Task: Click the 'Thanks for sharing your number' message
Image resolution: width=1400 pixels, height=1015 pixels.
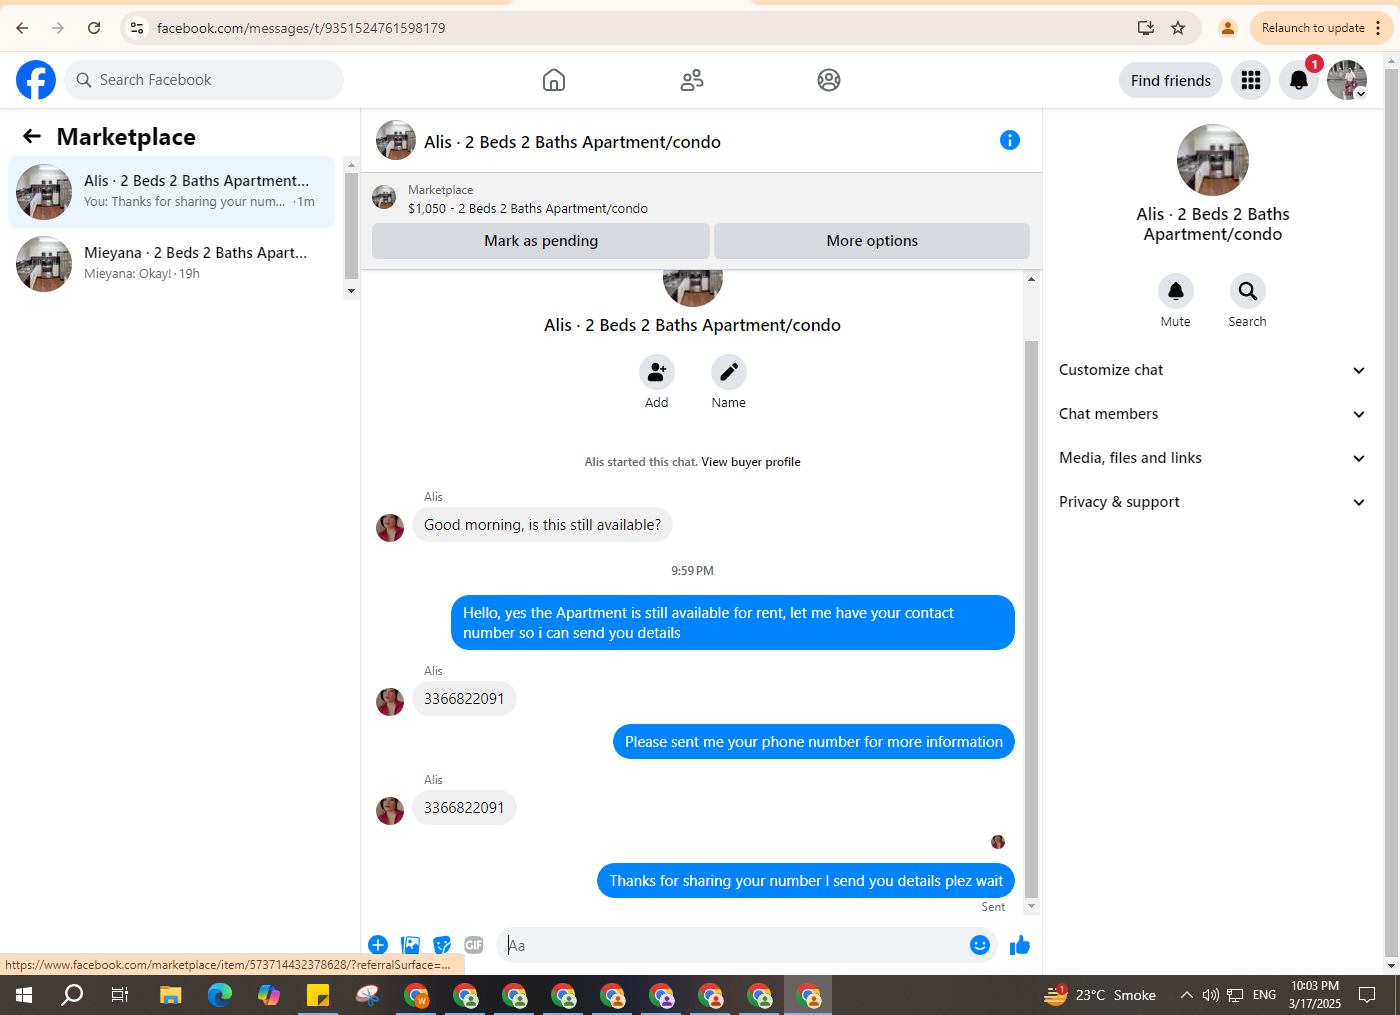Action: tap(806, 881)
